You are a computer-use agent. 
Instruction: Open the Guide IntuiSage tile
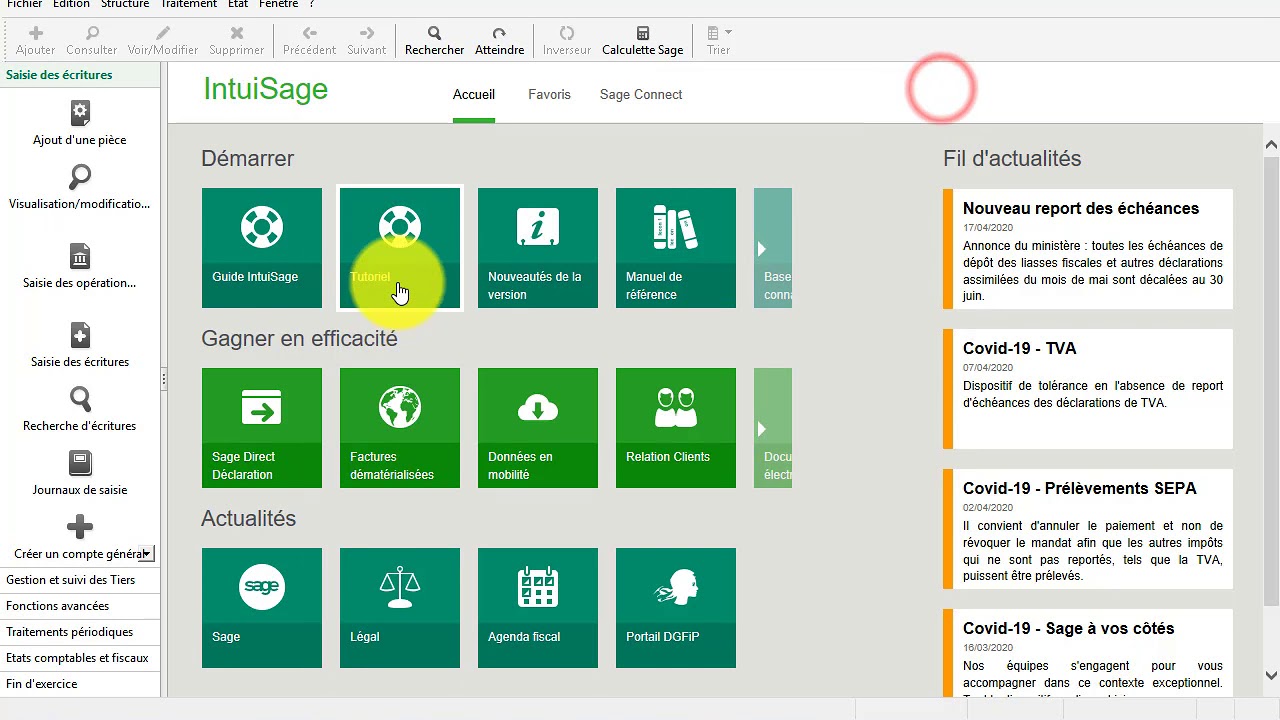click(x=262, y=248)
